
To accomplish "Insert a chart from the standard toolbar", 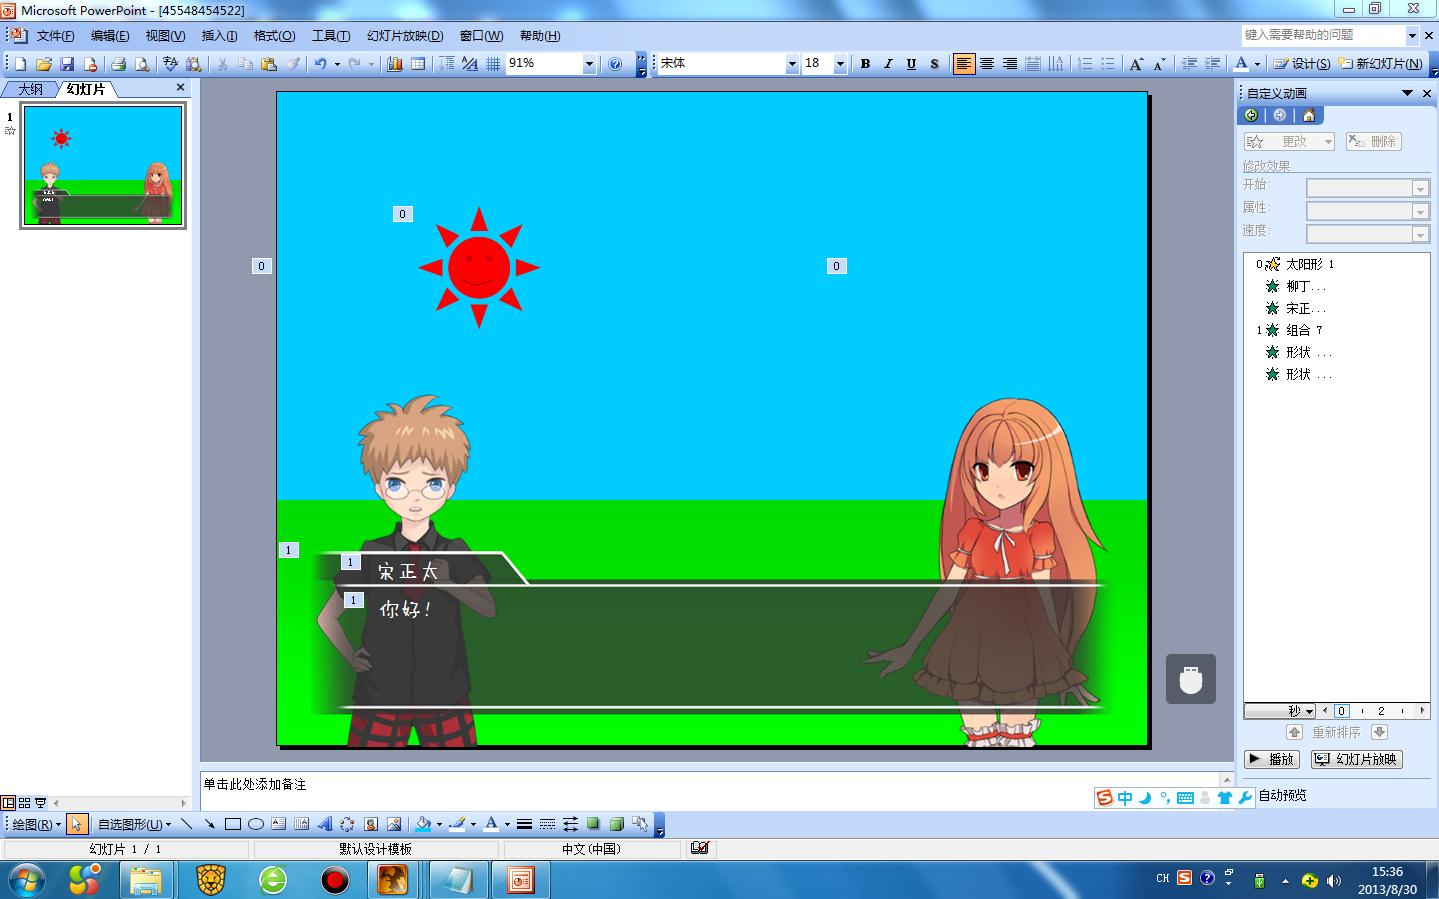I will (x=395, y=64).
